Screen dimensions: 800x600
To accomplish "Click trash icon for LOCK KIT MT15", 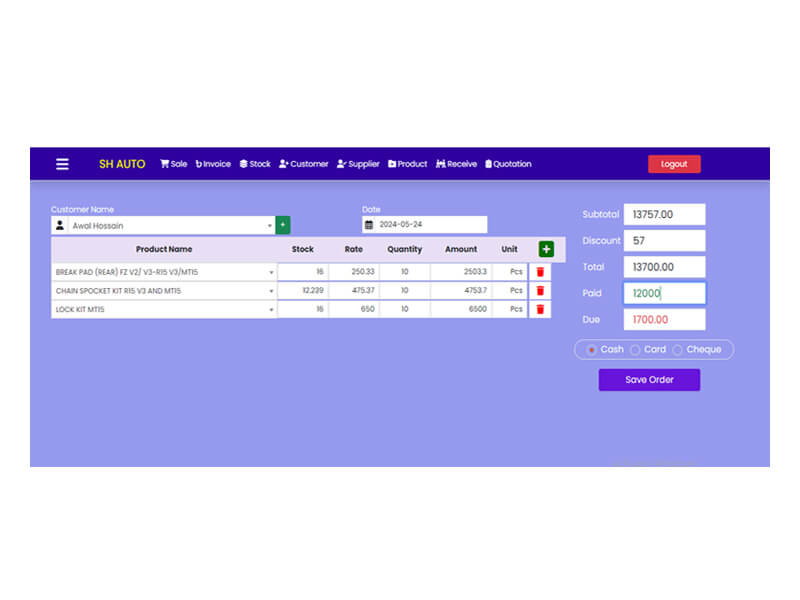I will pos(541,310).
